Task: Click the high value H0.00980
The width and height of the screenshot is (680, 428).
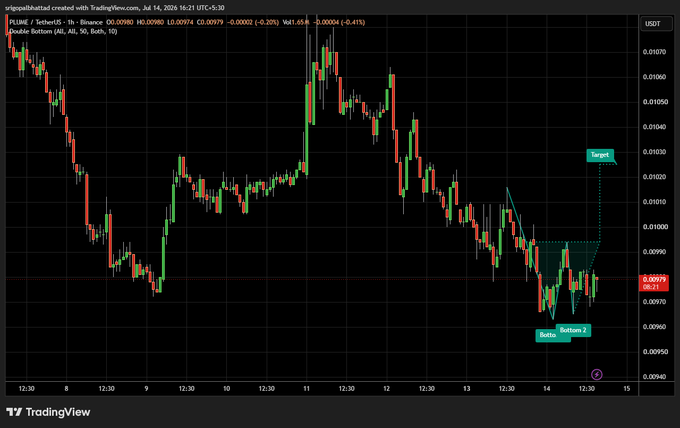Action: tap(150, 22)
